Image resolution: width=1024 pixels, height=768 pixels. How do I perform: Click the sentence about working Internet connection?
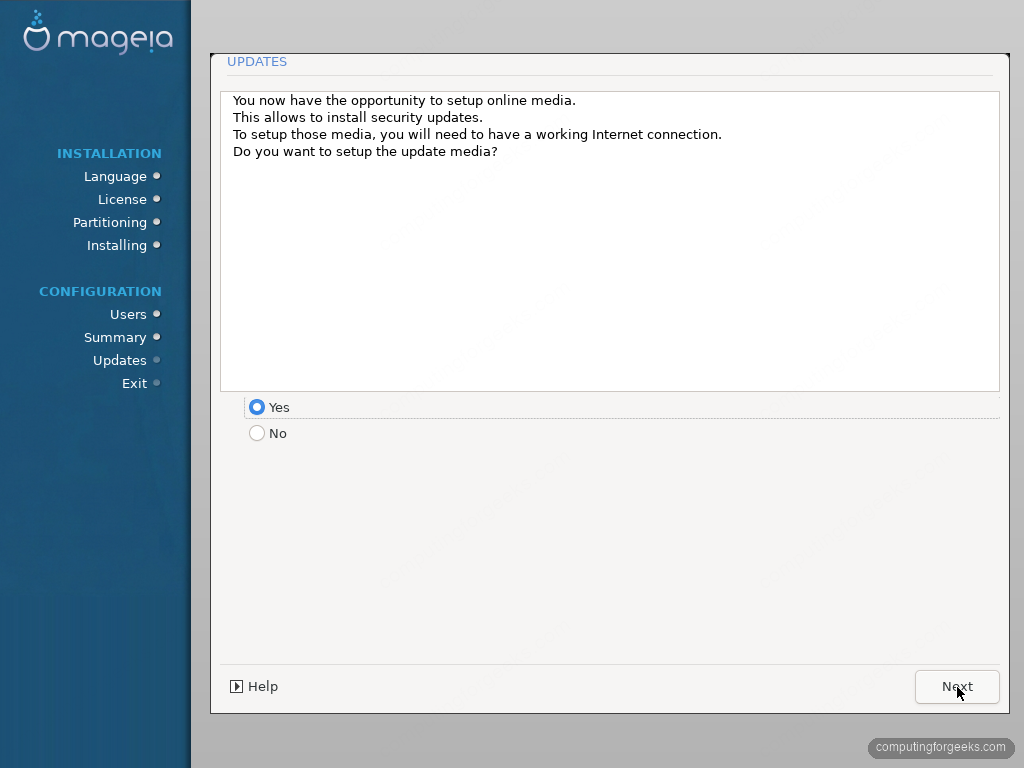(477, 135)
